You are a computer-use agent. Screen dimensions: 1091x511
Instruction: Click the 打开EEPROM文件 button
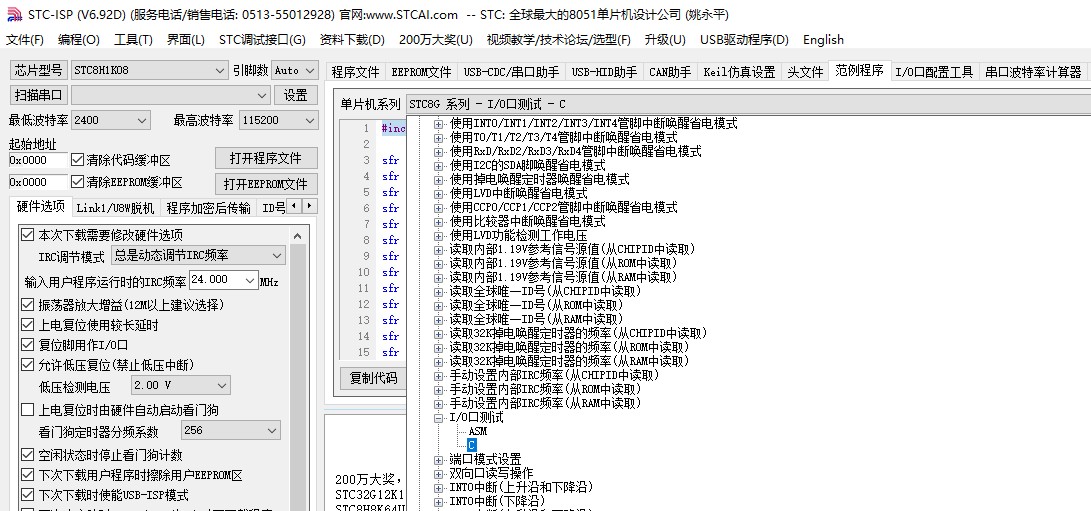266,184
